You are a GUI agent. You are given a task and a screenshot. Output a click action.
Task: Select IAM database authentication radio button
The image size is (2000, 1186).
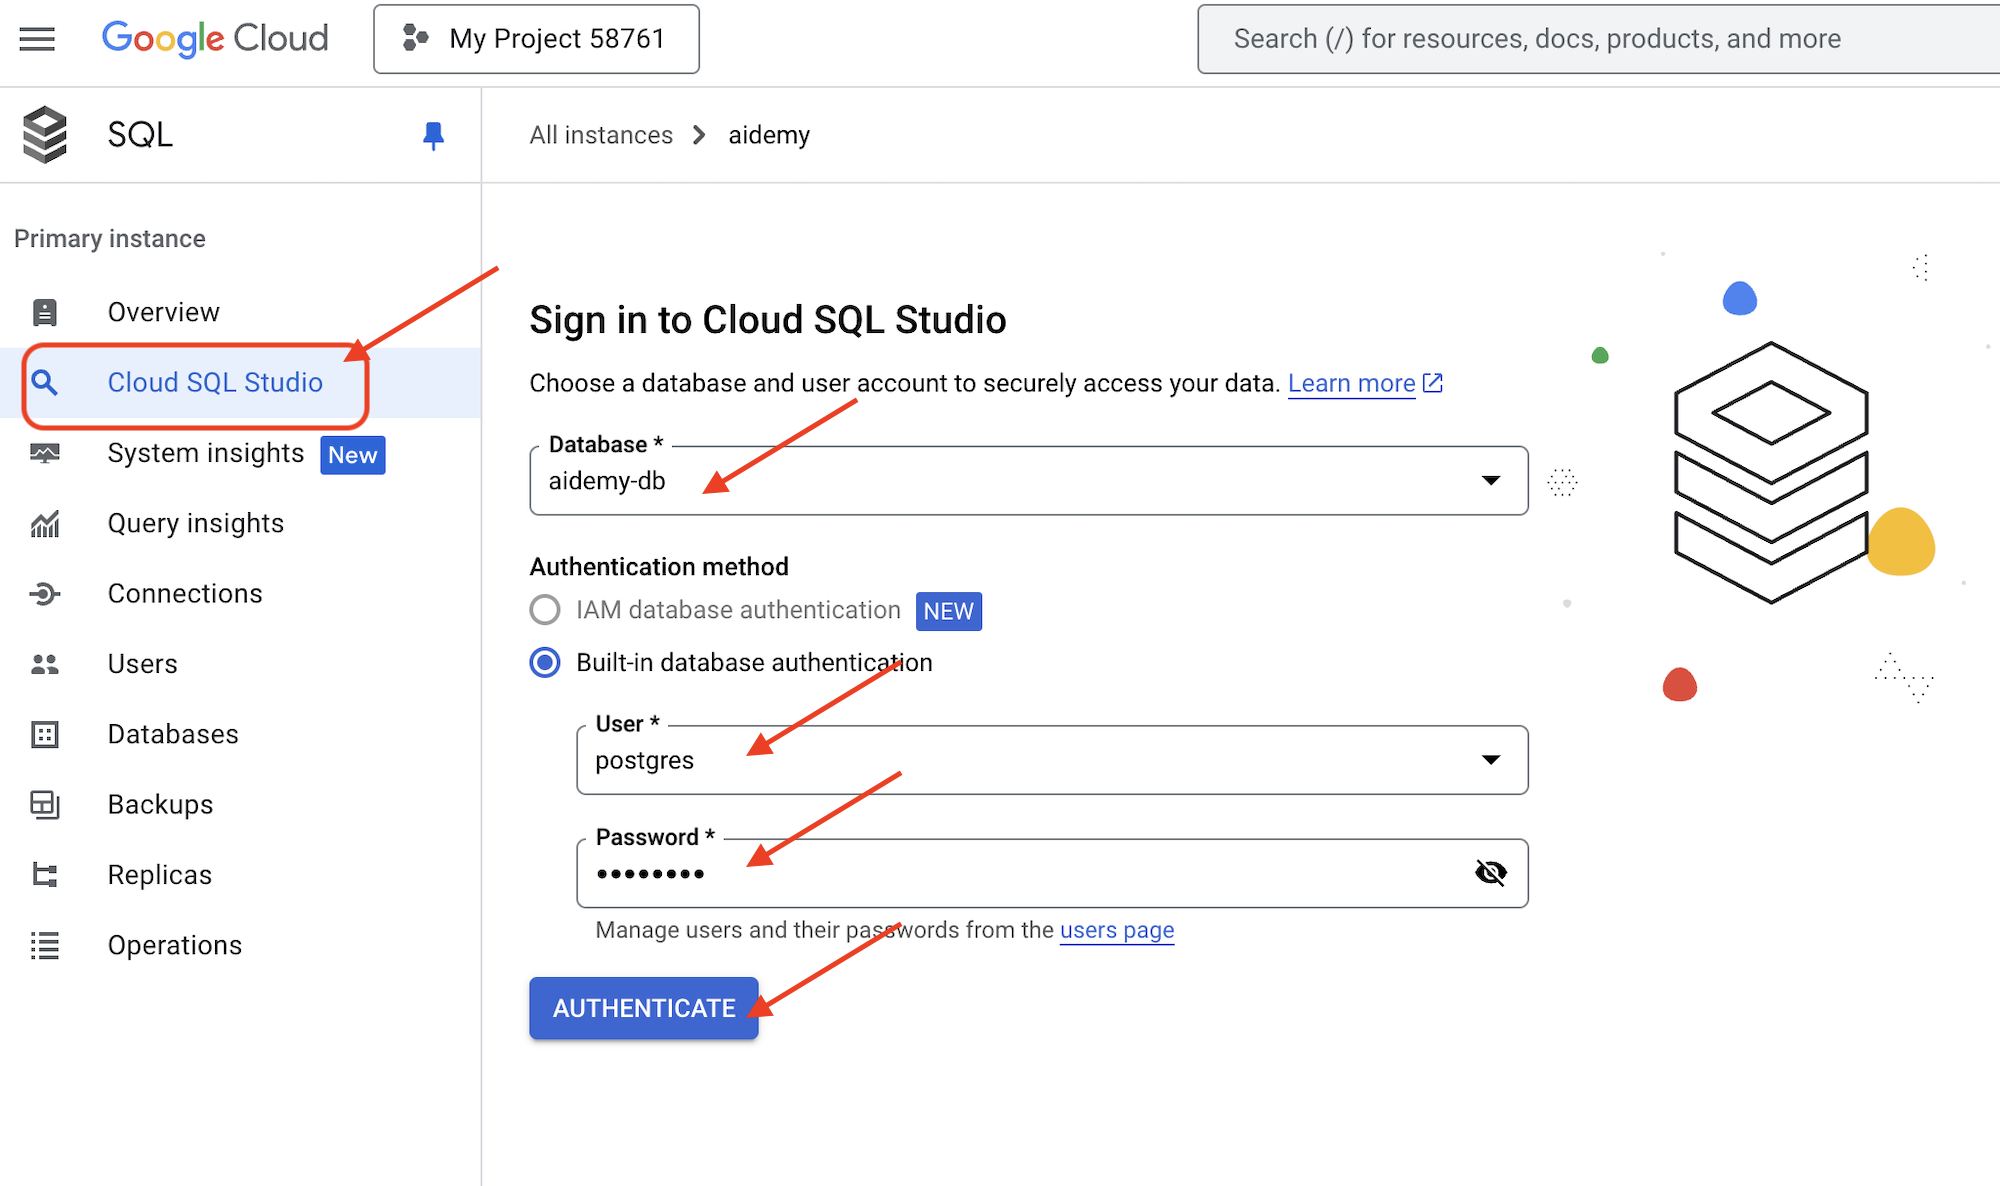pyautogui.click(x=545, y=610)
